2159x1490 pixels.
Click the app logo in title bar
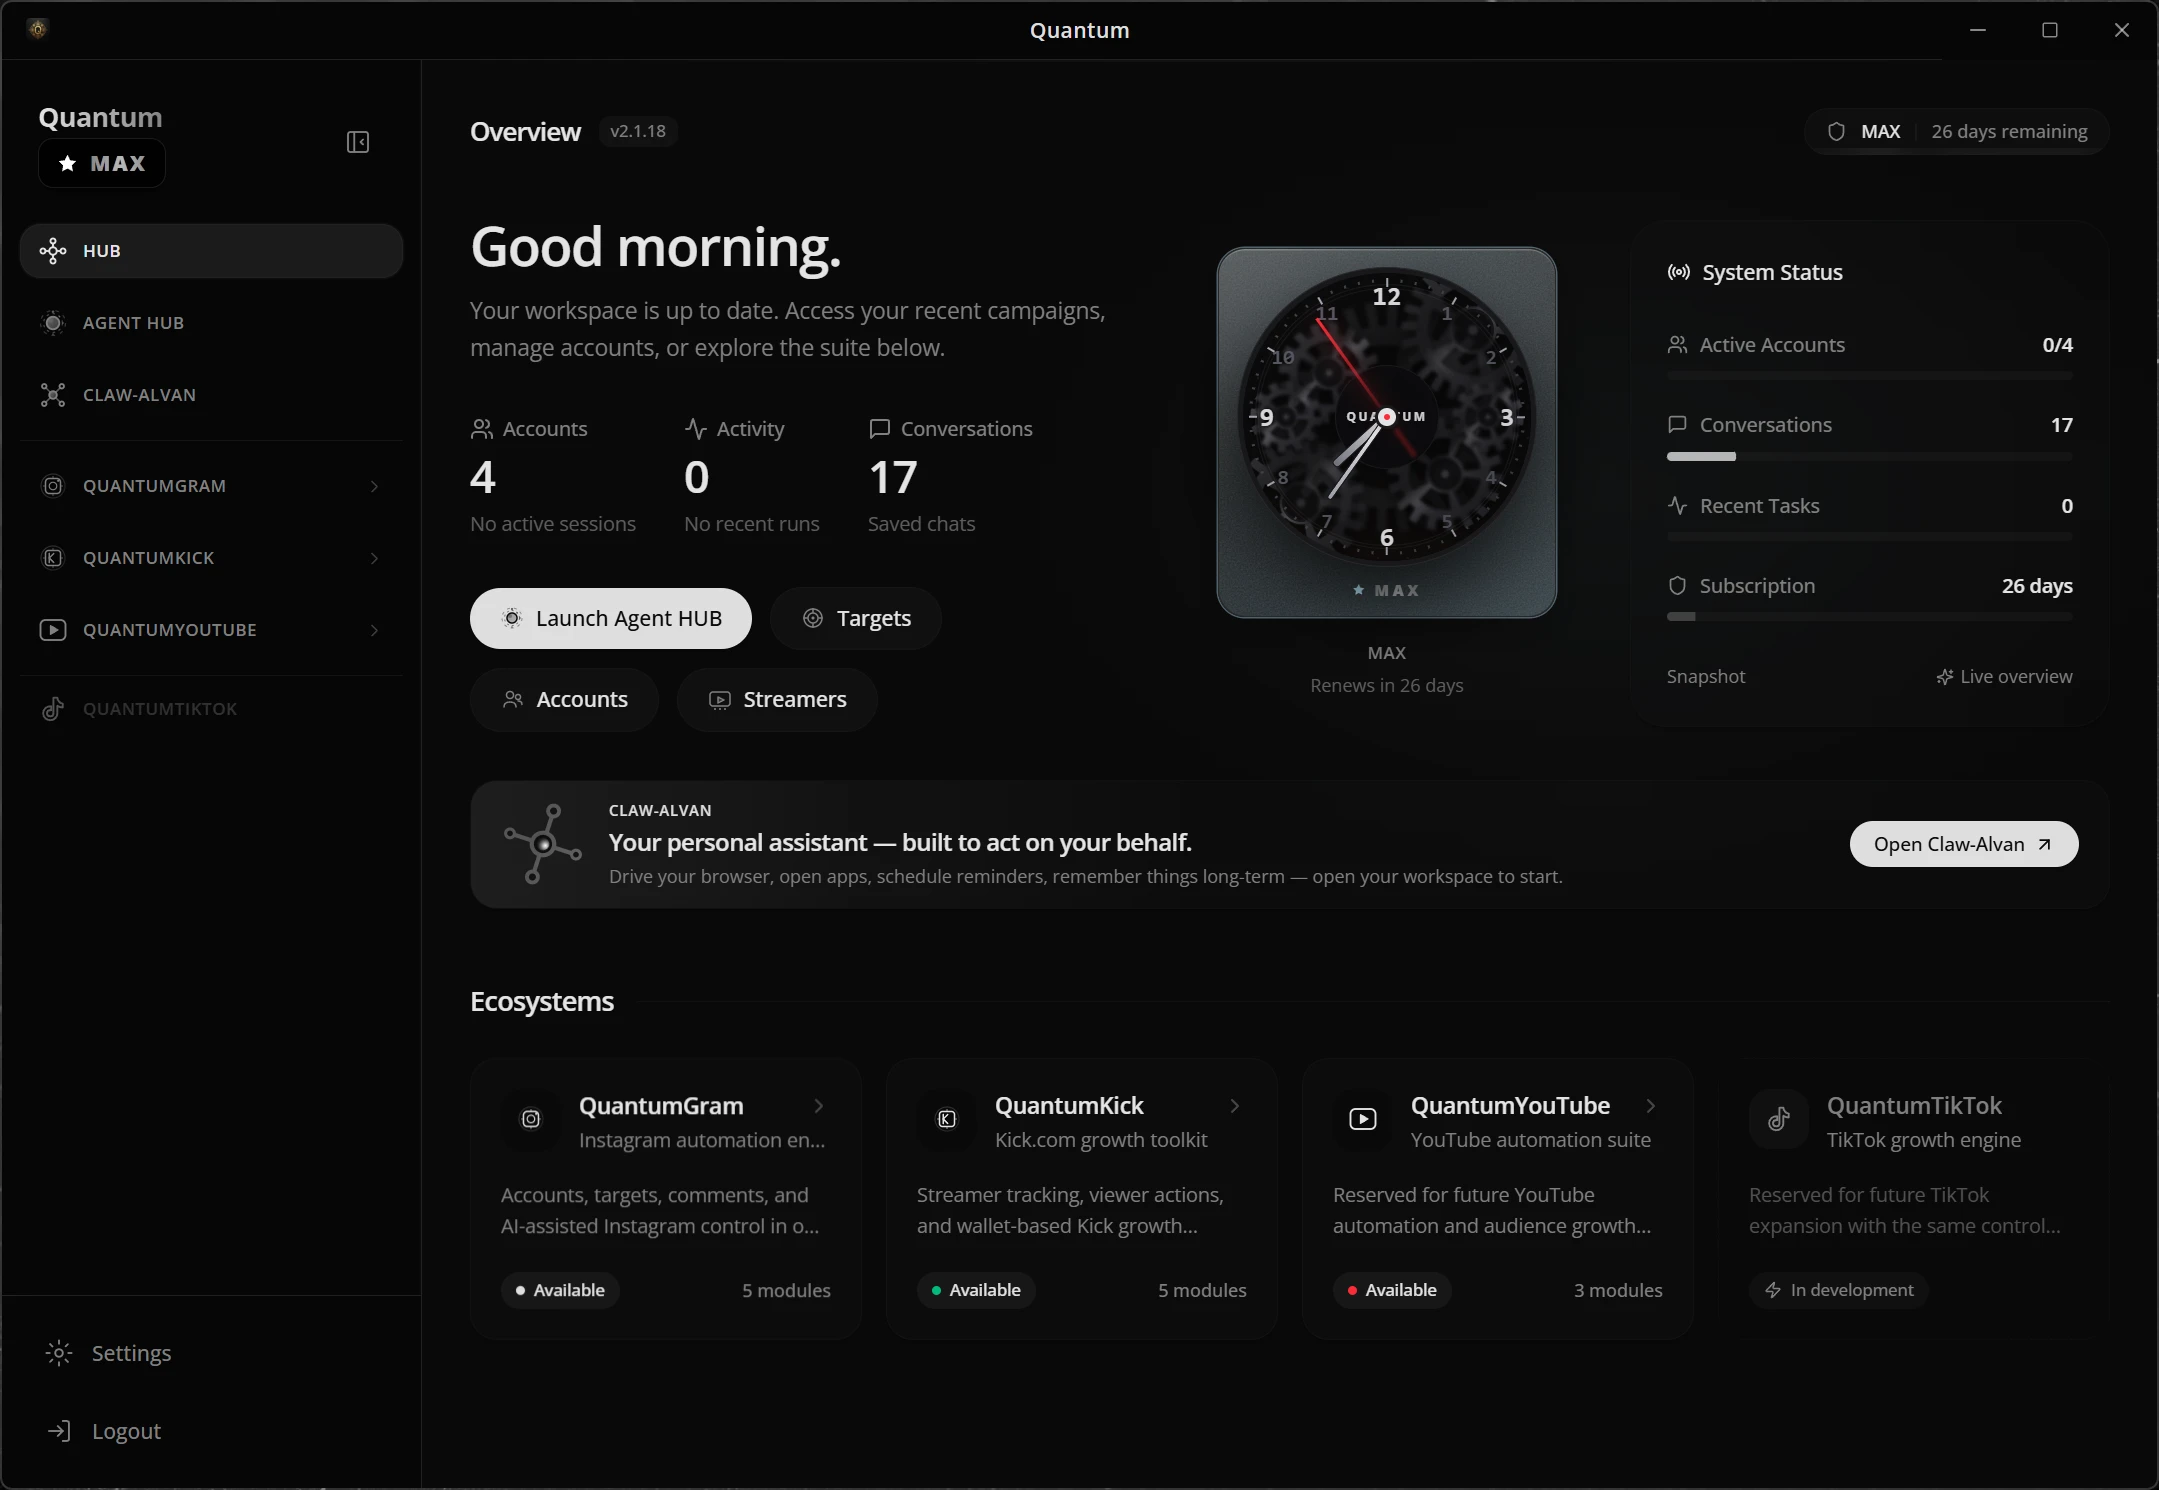click(x=38, y=29)
